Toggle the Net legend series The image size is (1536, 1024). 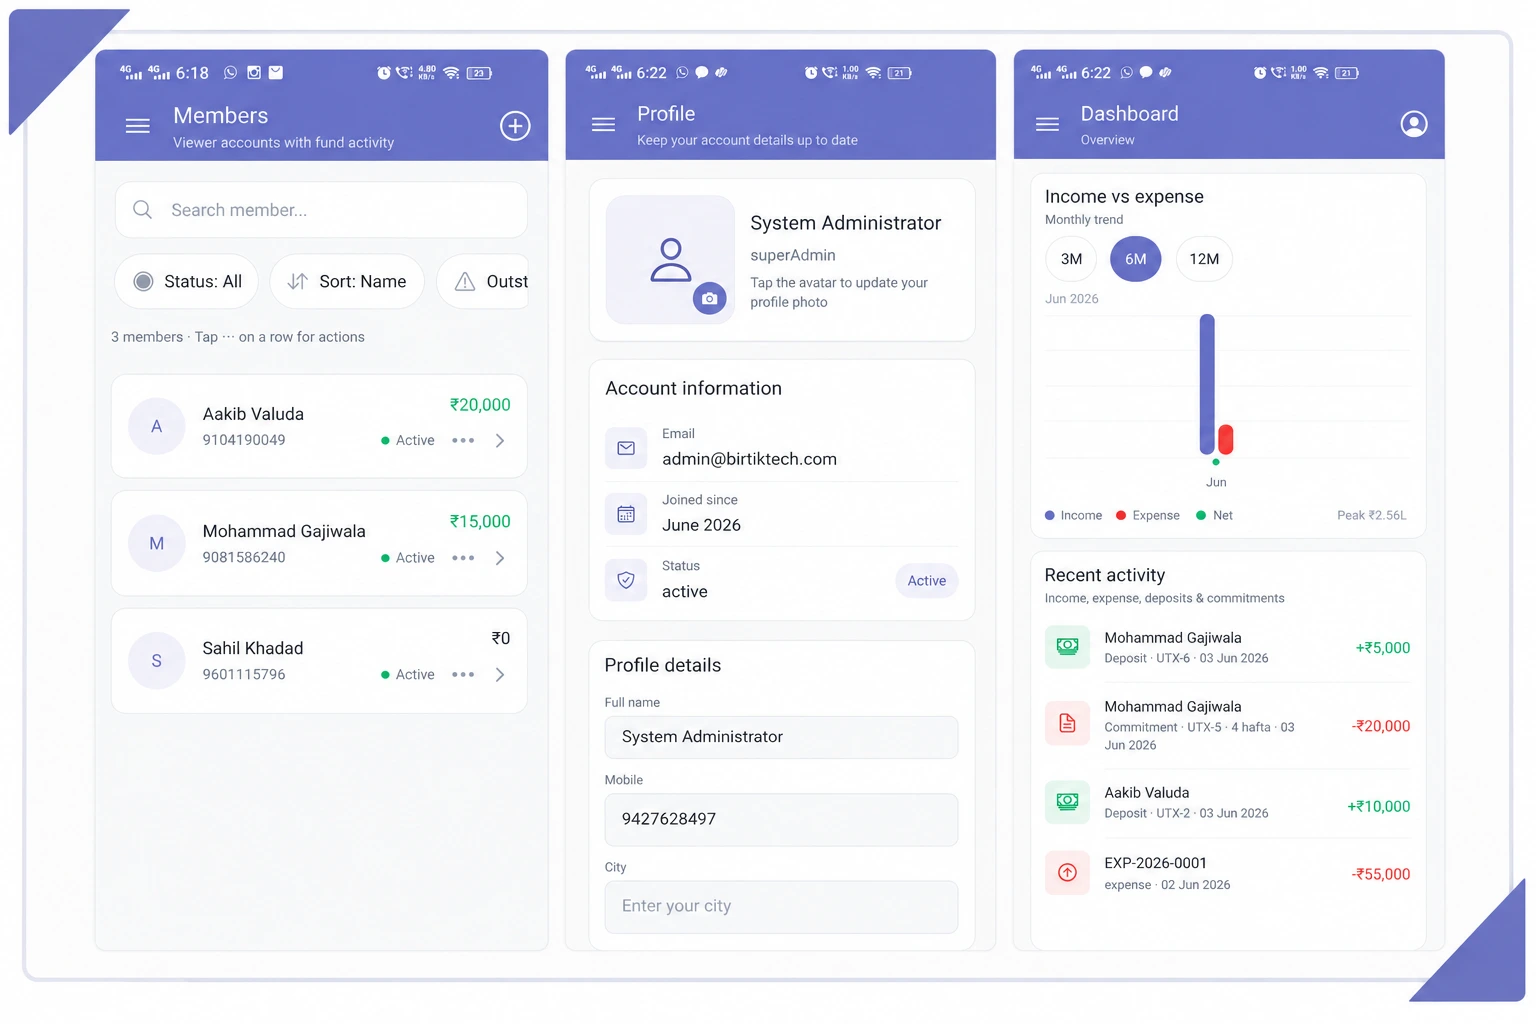coord(1215,516)
